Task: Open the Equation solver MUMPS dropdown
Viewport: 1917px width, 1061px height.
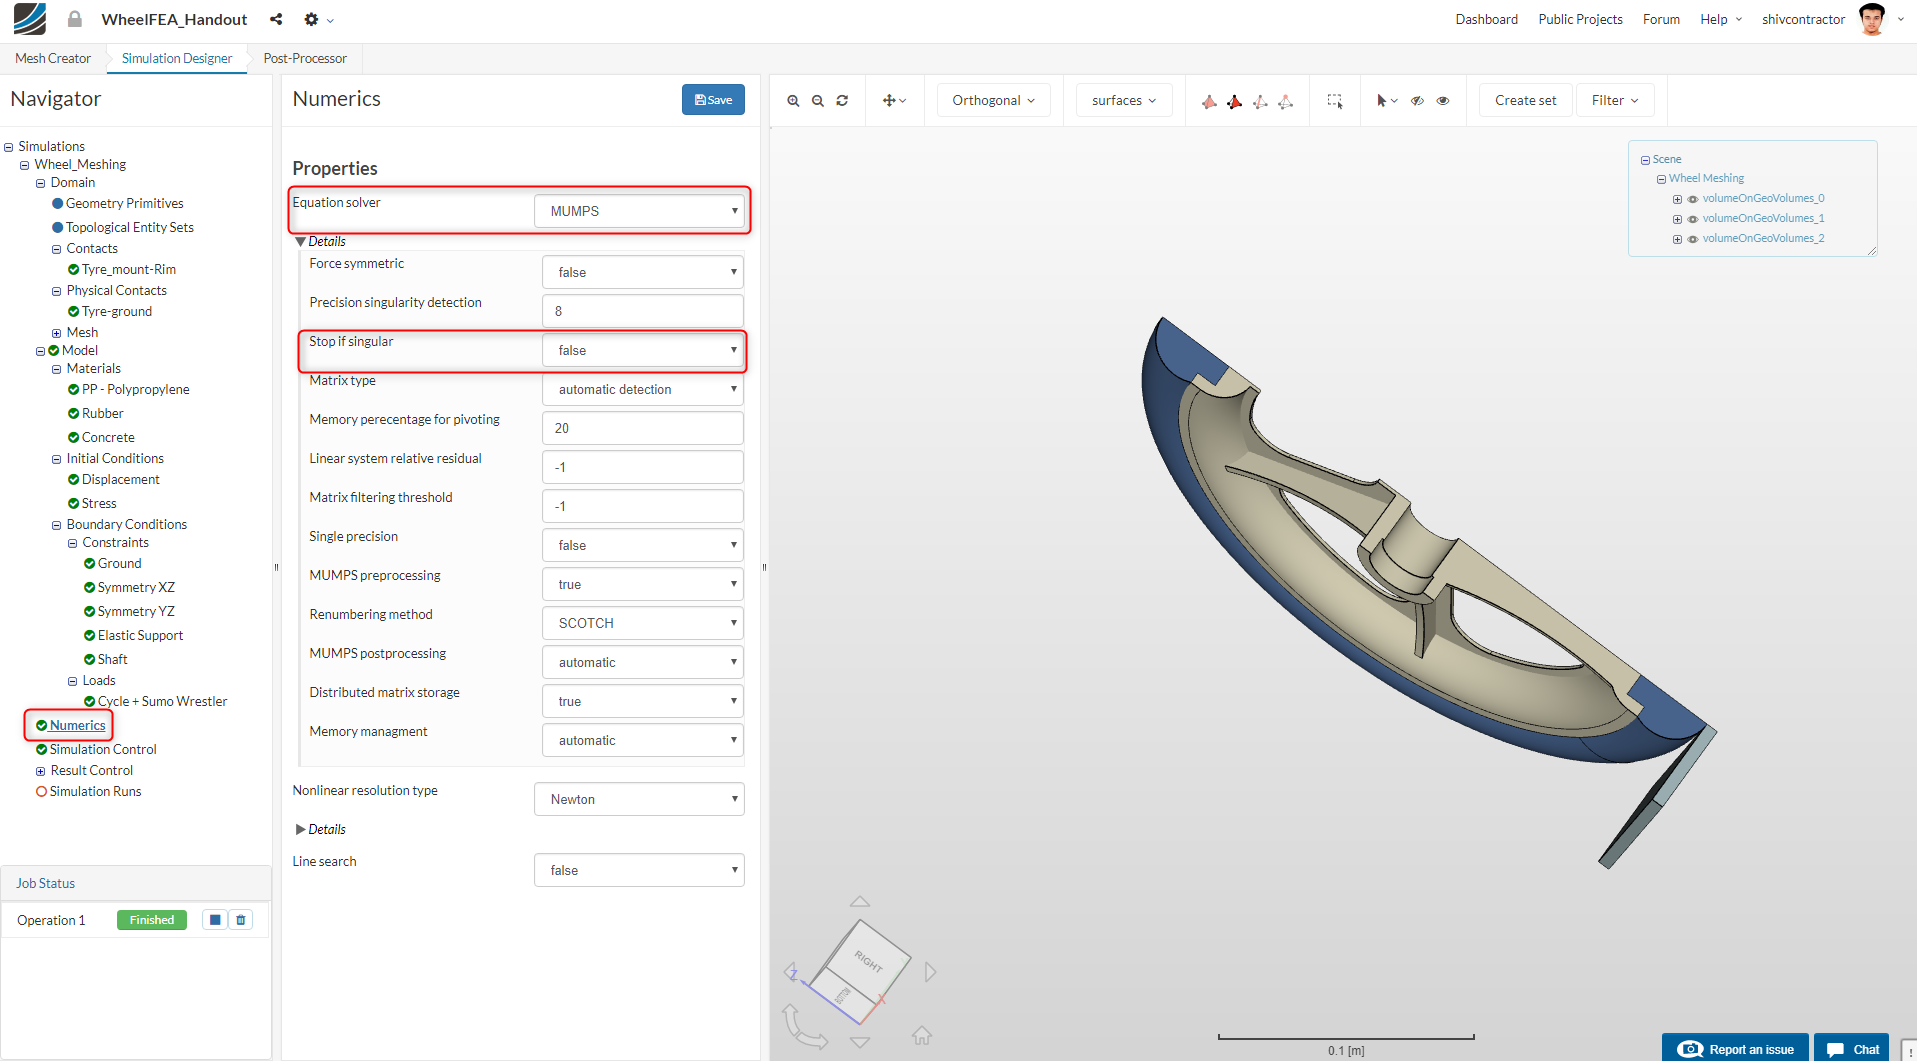Action: click(x=640, y=211)
